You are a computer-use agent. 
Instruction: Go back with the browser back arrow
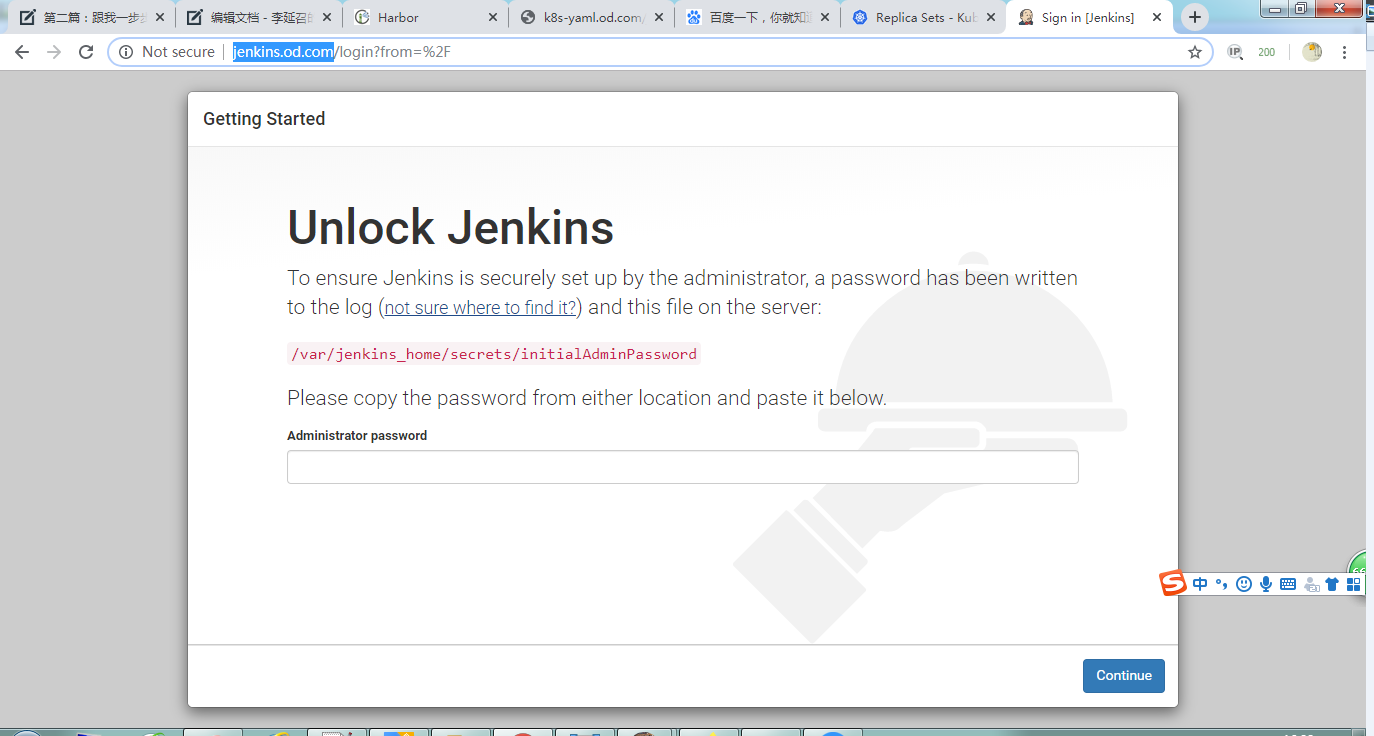click(x=22, y=52)
